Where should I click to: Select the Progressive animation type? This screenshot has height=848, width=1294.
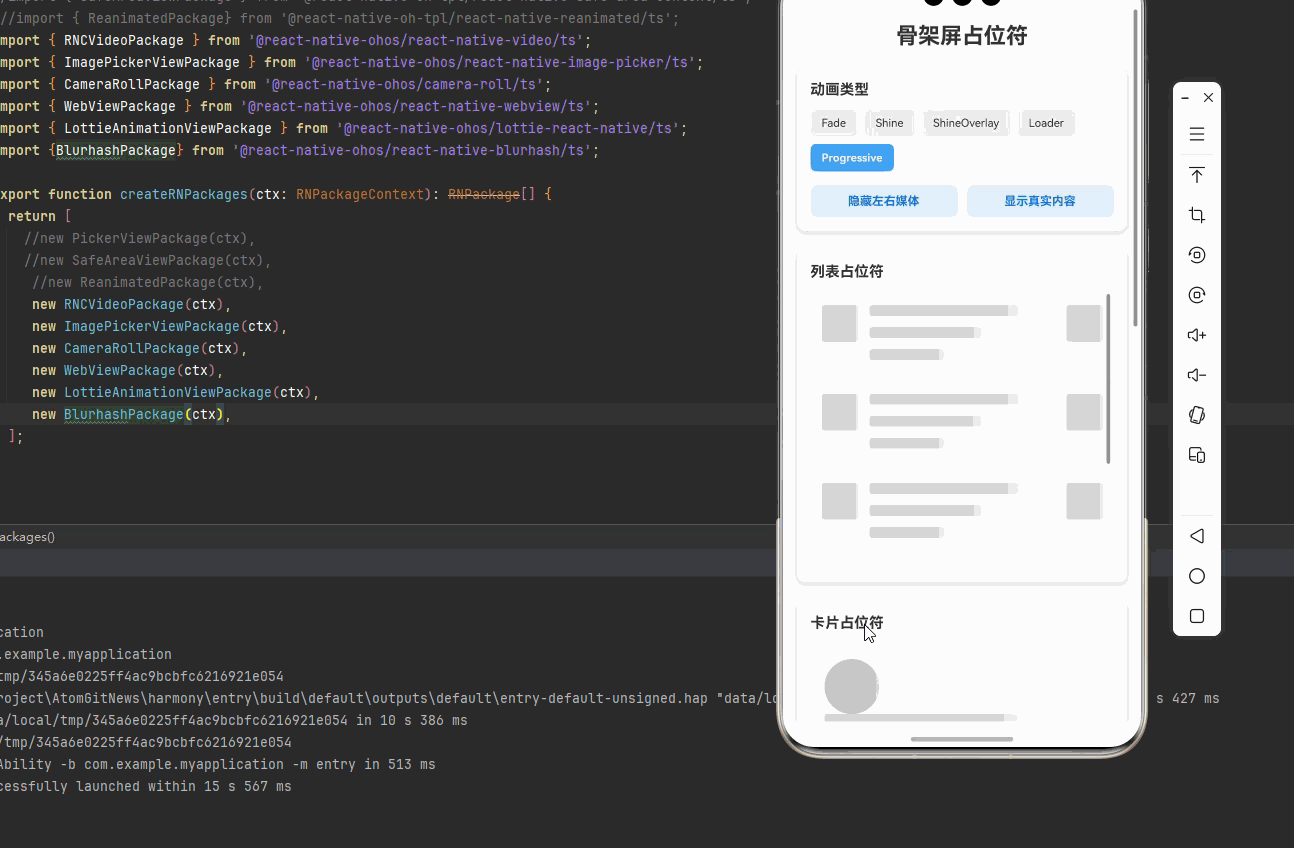(852, 158)
